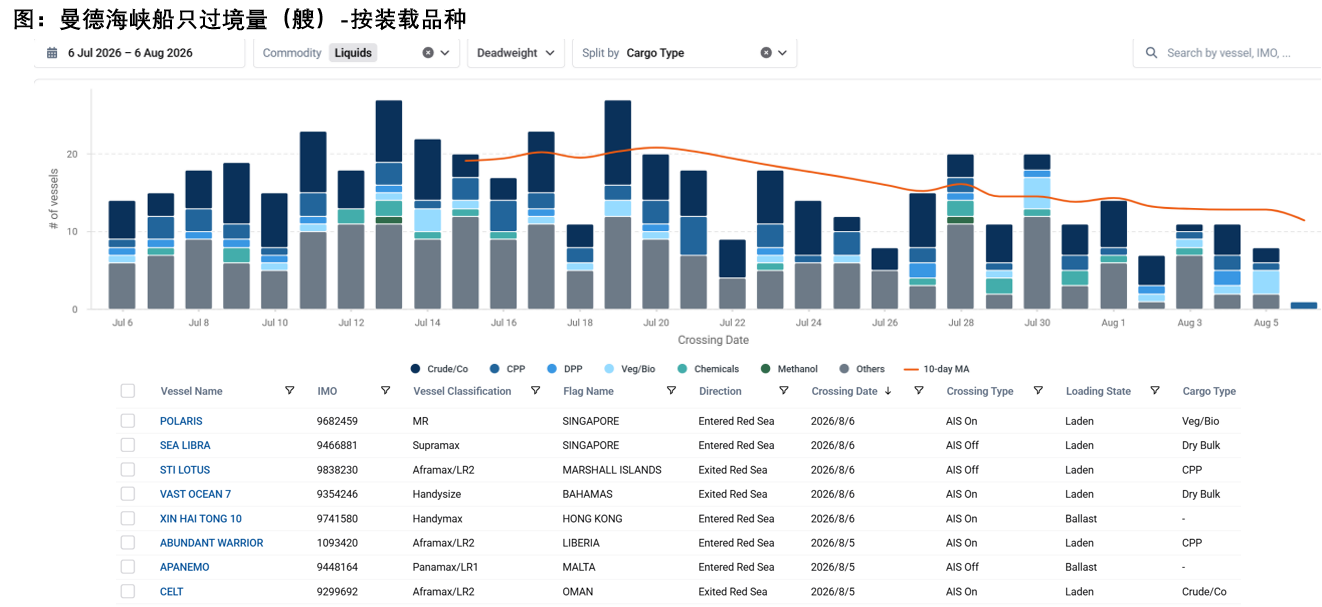This screenshot has height=607, width=1322.
Task: Open the date range picker
Action: pos(139,53)
